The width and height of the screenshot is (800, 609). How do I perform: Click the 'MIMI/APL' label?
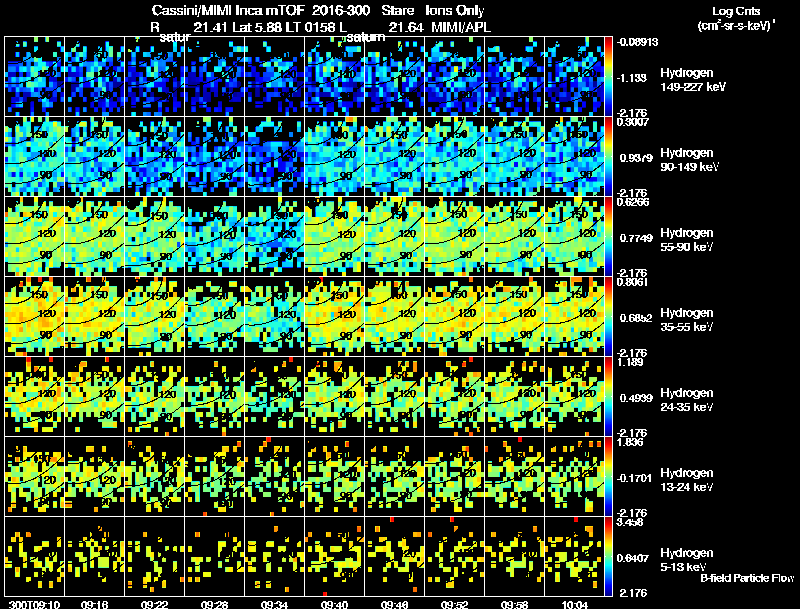point(461,27)
